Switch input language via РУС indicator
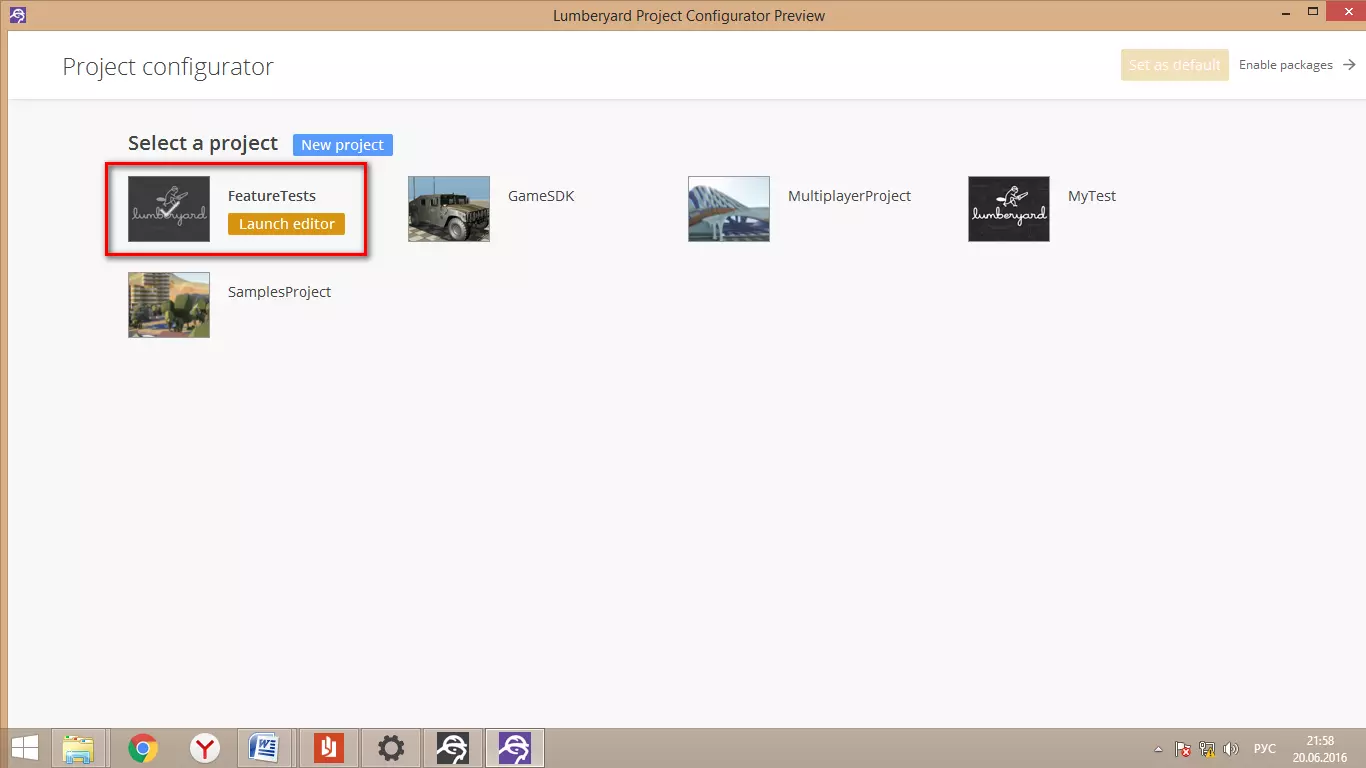Screen dimensions: 1366x768 pyautogui.click(x=1265, y=749)
